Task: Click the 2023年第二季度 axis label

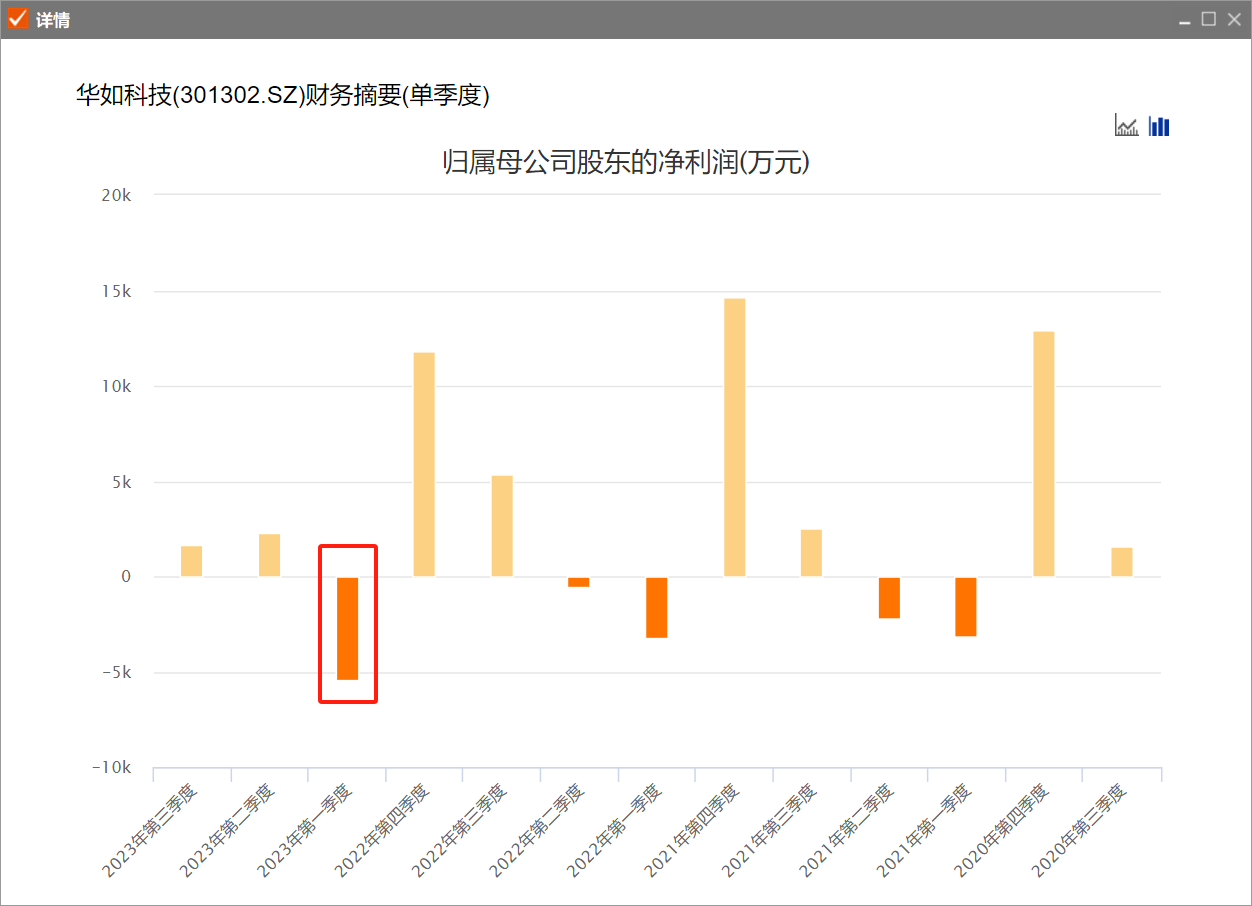Action: click(x=227, y=832)
